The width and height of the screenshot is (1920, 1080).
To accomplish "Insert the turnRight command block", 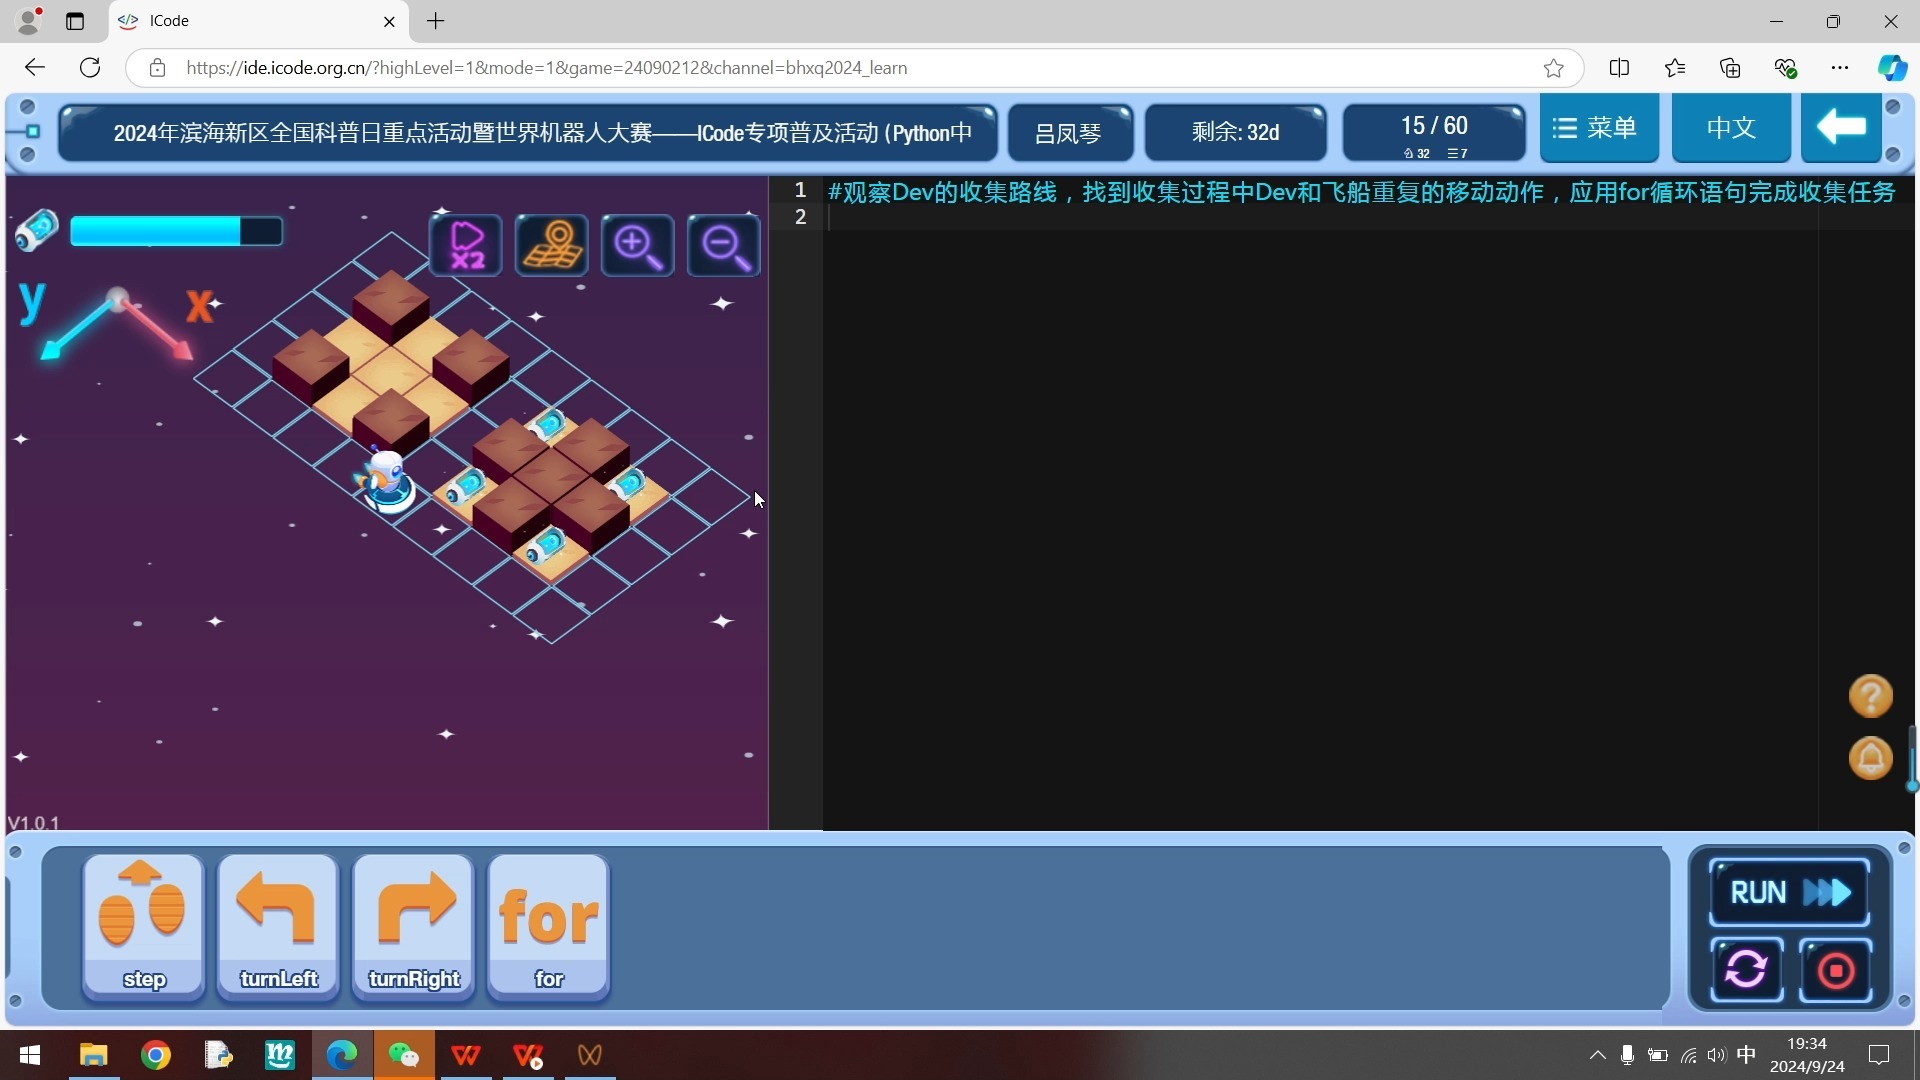I will [414, 926].
